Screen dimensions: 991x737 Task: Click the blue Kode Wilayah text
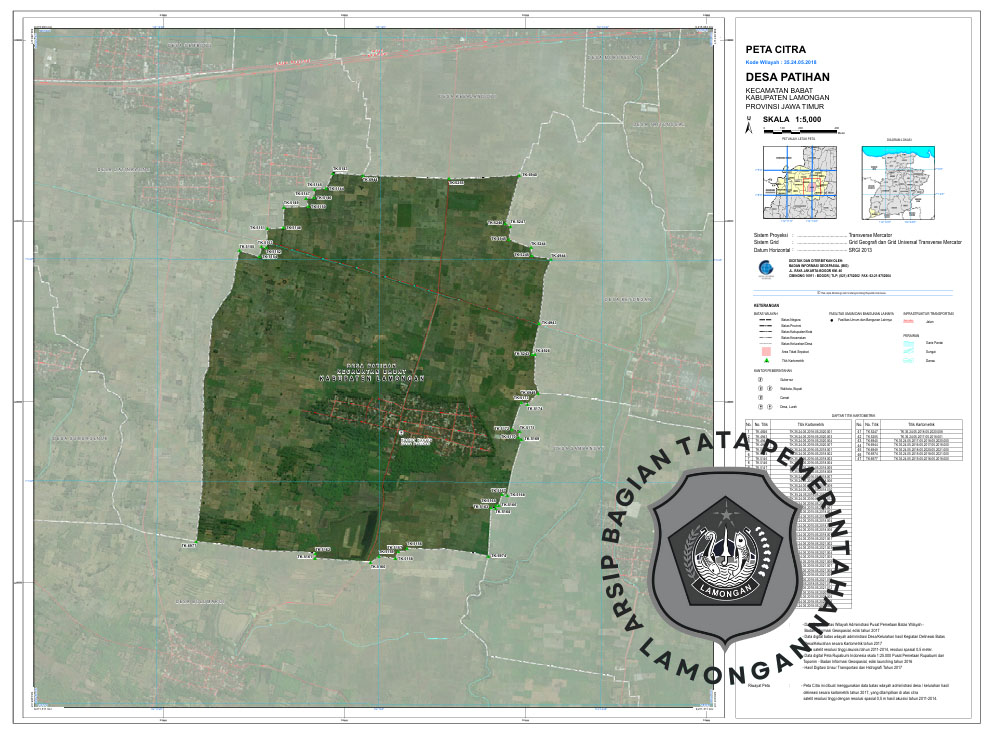tap(781, 62)
